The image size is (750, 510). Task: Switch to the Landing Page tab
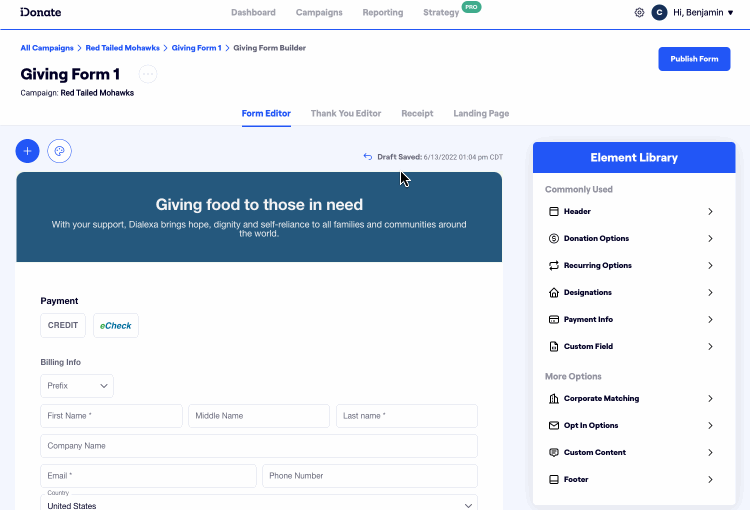pos(481,113)
